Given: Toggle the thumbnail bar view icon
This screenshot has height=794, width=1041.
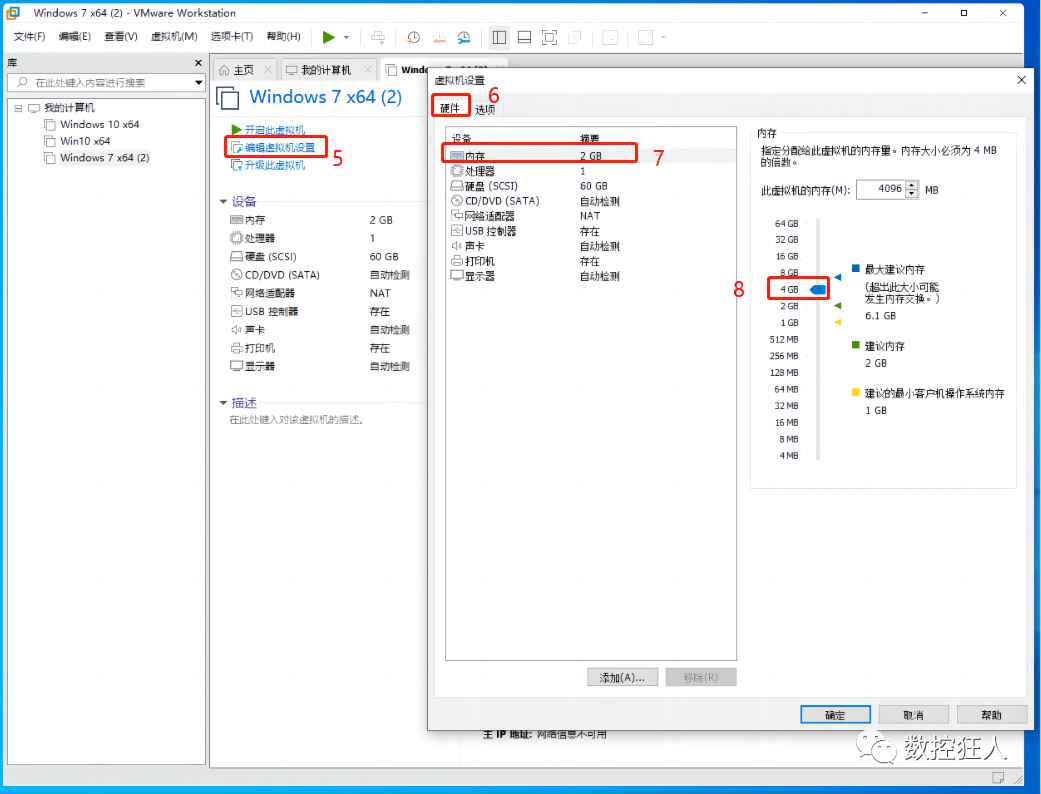Looking at the screenshot, I should click(524, 37).
